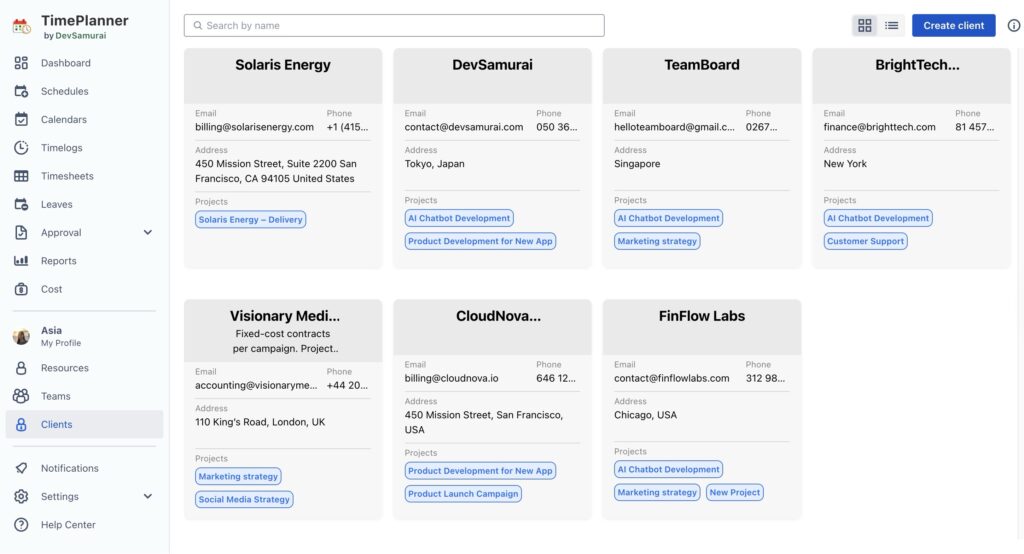Click address 110 King's Road, London, UK

[260, 421]
